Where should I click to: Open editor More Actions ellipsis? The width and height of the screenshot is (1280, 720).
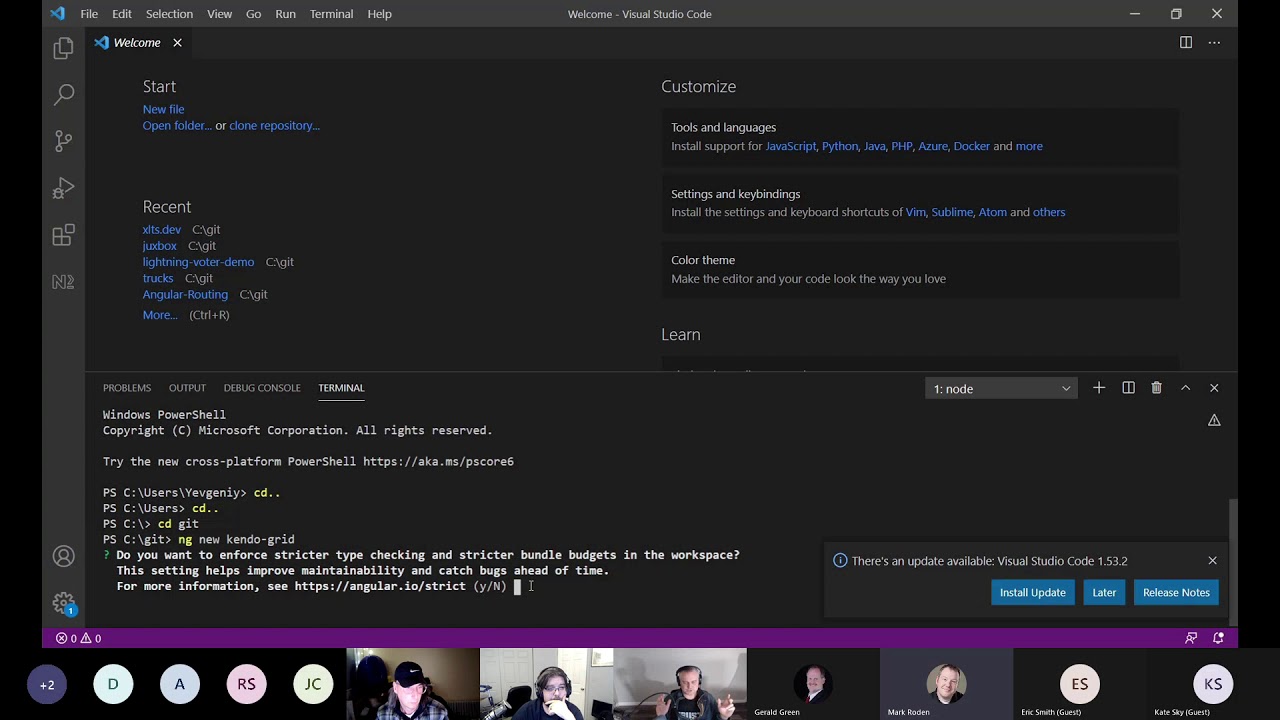tap(1214, 43)
